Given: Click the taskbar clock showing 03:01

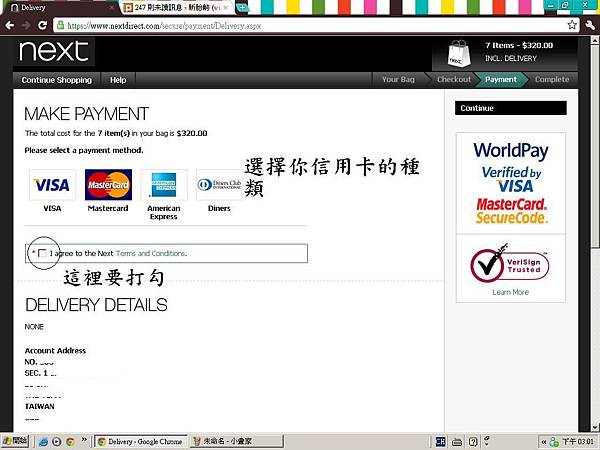Looking at the screenshot, I should 578,442.
